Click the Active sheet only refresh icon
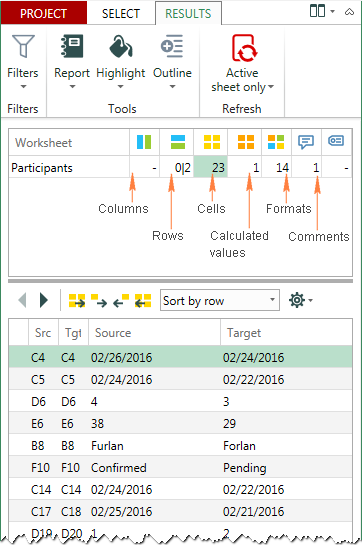This screenshot has width=362, height=545. pyautogui.click(x=245, y=48)
